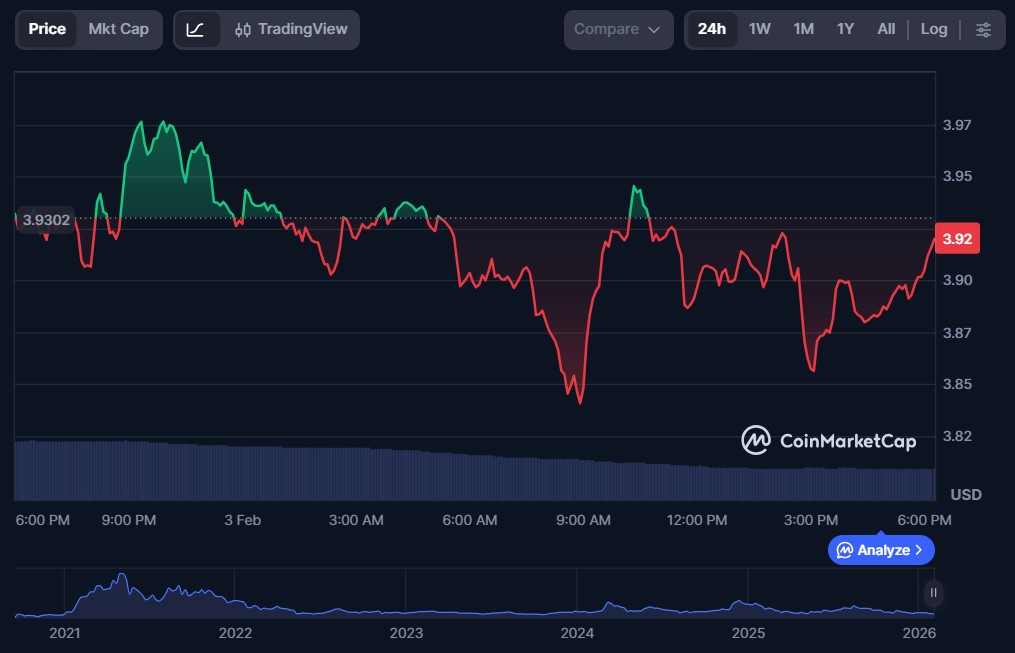Screen dimensions: 1015x653
Task: Toggle the Log scale option
Action: point(933,29)
